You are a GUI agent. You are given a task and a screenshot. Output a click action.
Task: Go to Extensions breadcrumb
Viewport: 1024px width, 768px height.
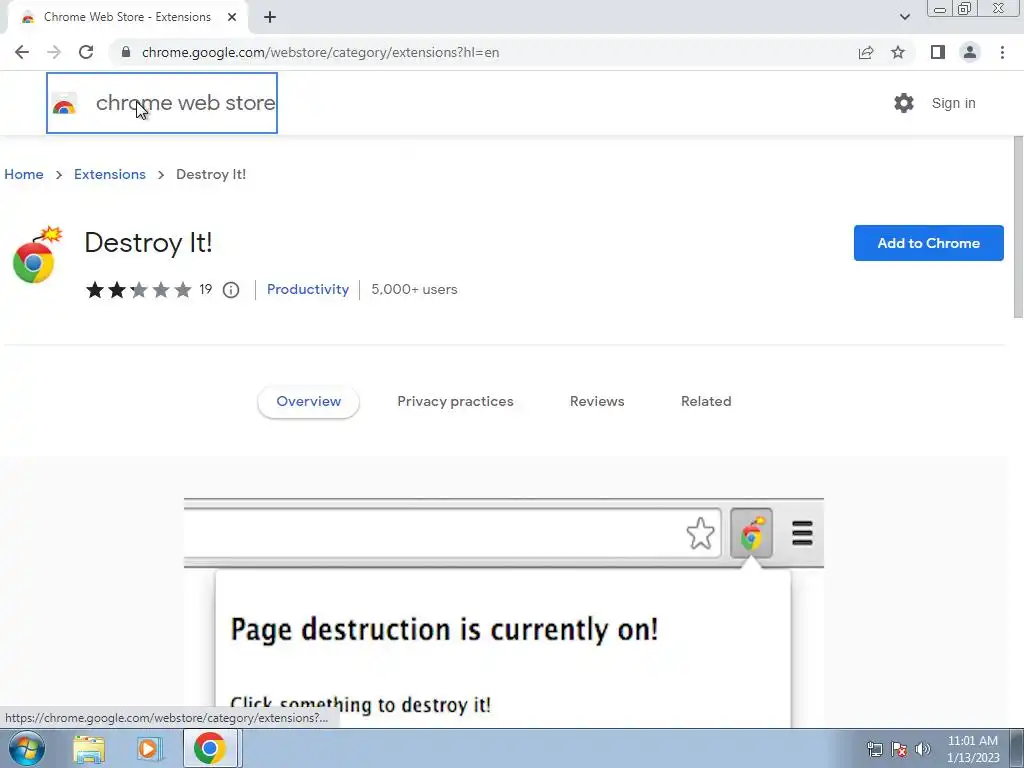pos(110,174)
